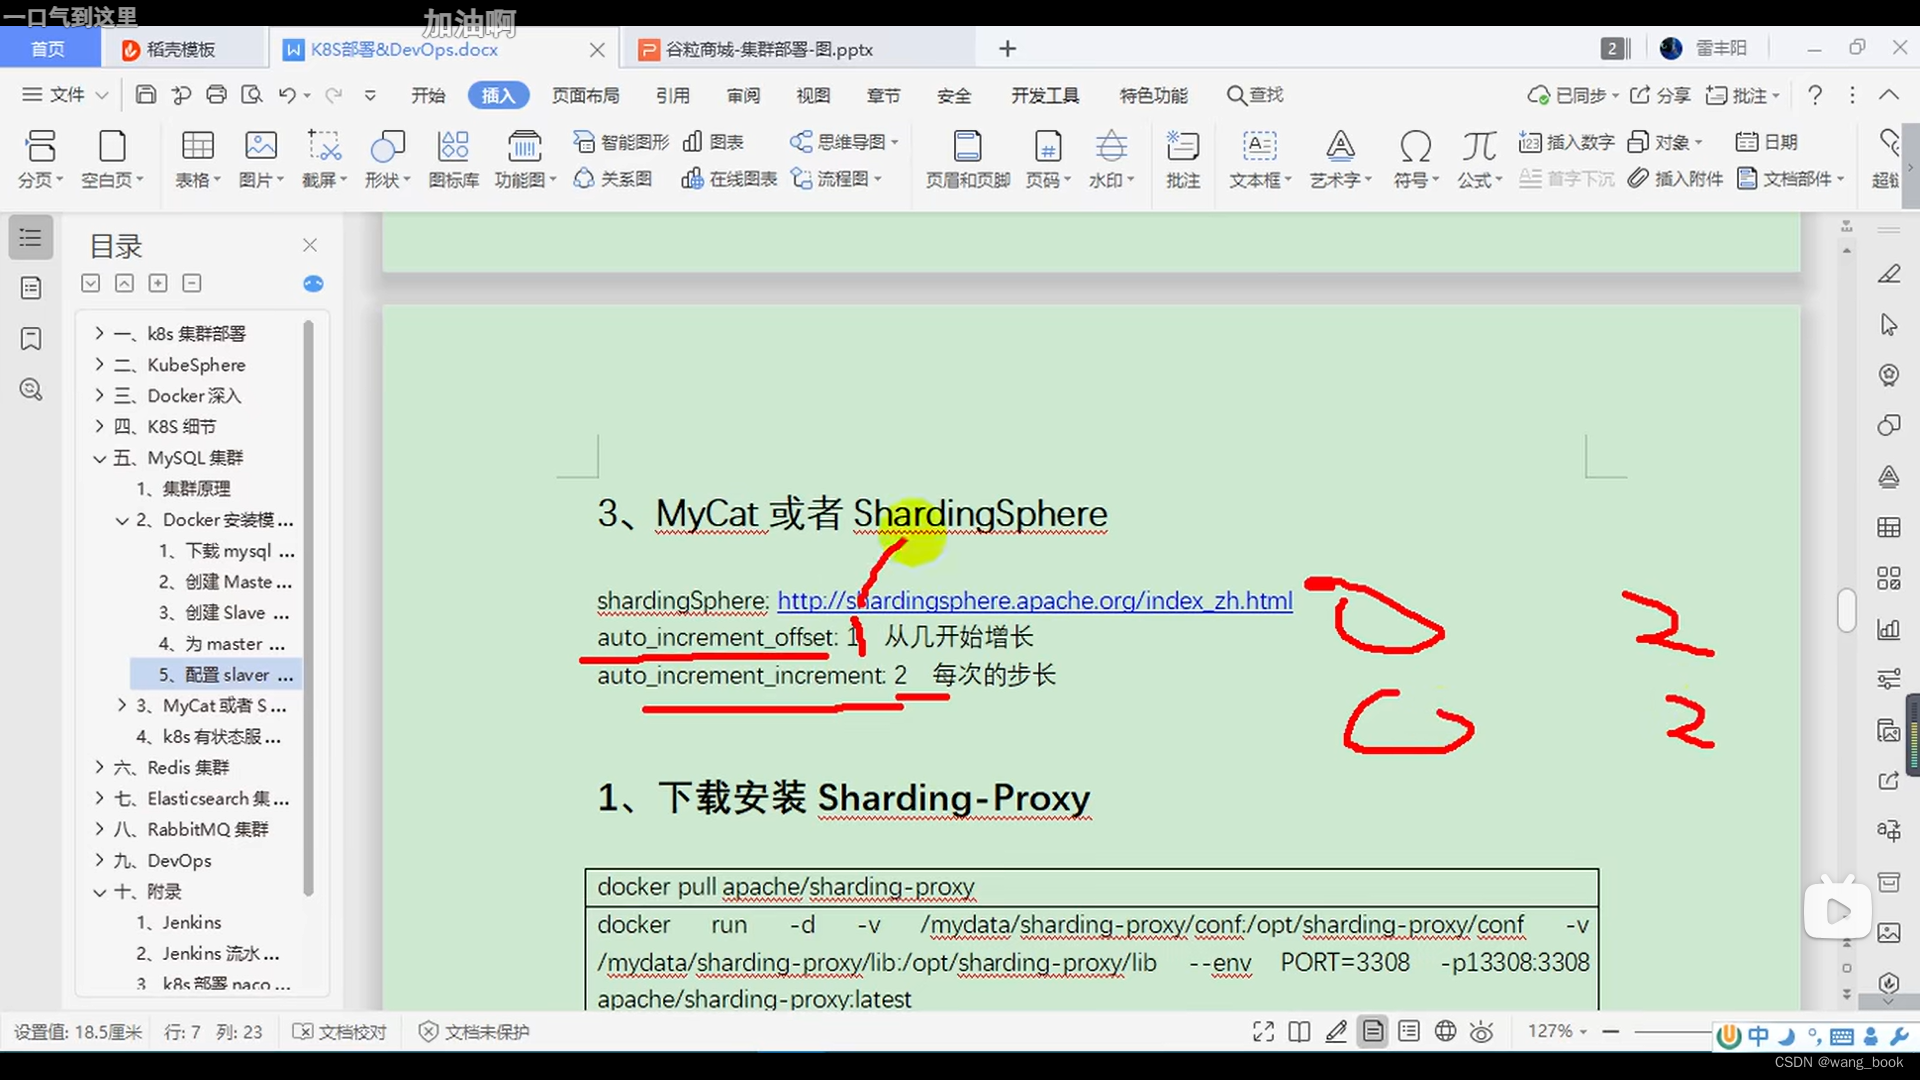Open Page Number (页码) tool
This screenshot has height=1080, width=1920.
(1047, 158)
